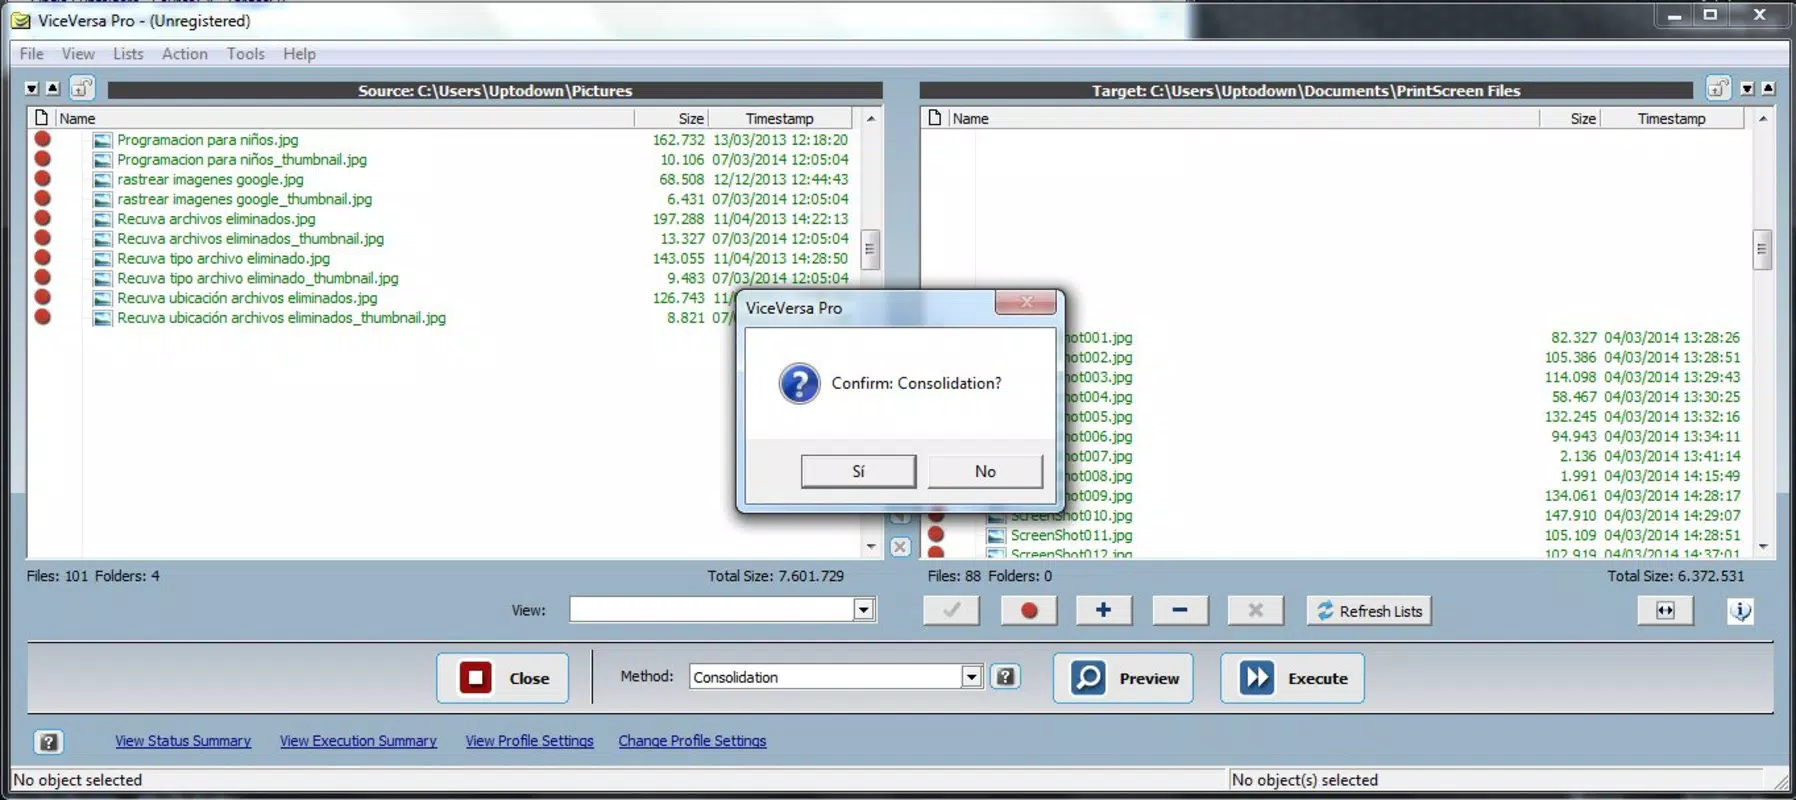The image size is (1796, 800).
Task: Click the Execute button
Action: click(x=1292, y=678)
